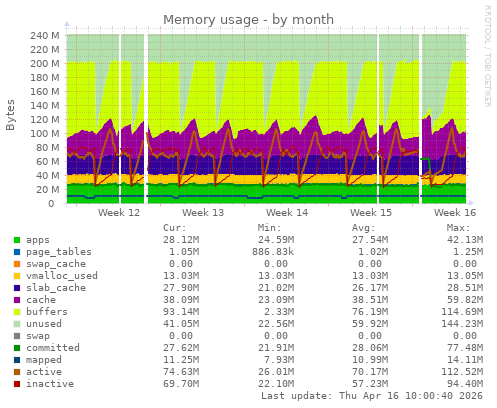Click the 'Bytes' y-axis label
The height and width of the screenshot is (408, 497).
pyautogui.click(x=10, y=115)
